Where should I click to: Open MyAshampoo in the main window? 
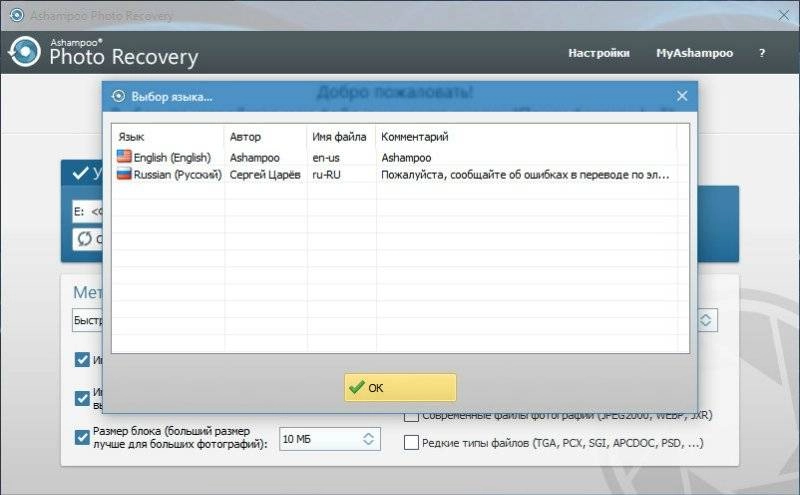(694, 53)
